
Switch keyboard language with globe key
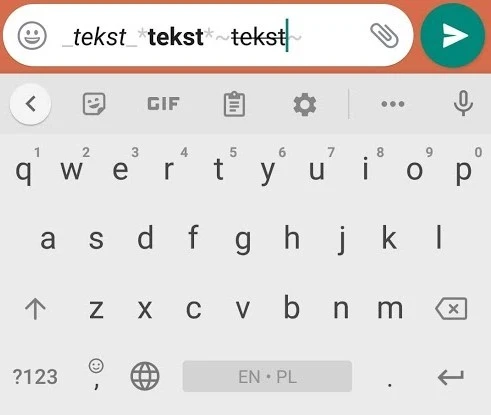[x=145, y=376]
